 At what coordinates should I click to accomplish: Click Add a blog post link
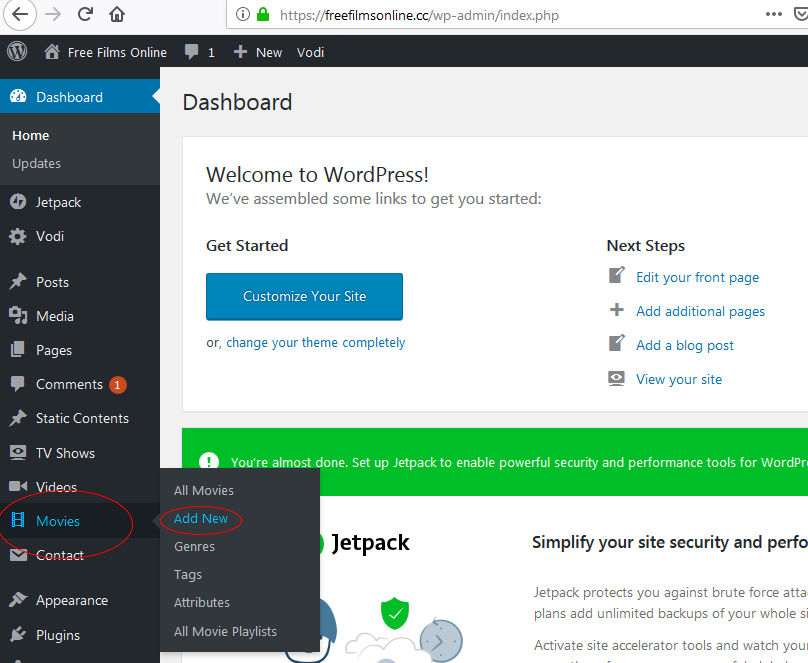pos(684,345)
